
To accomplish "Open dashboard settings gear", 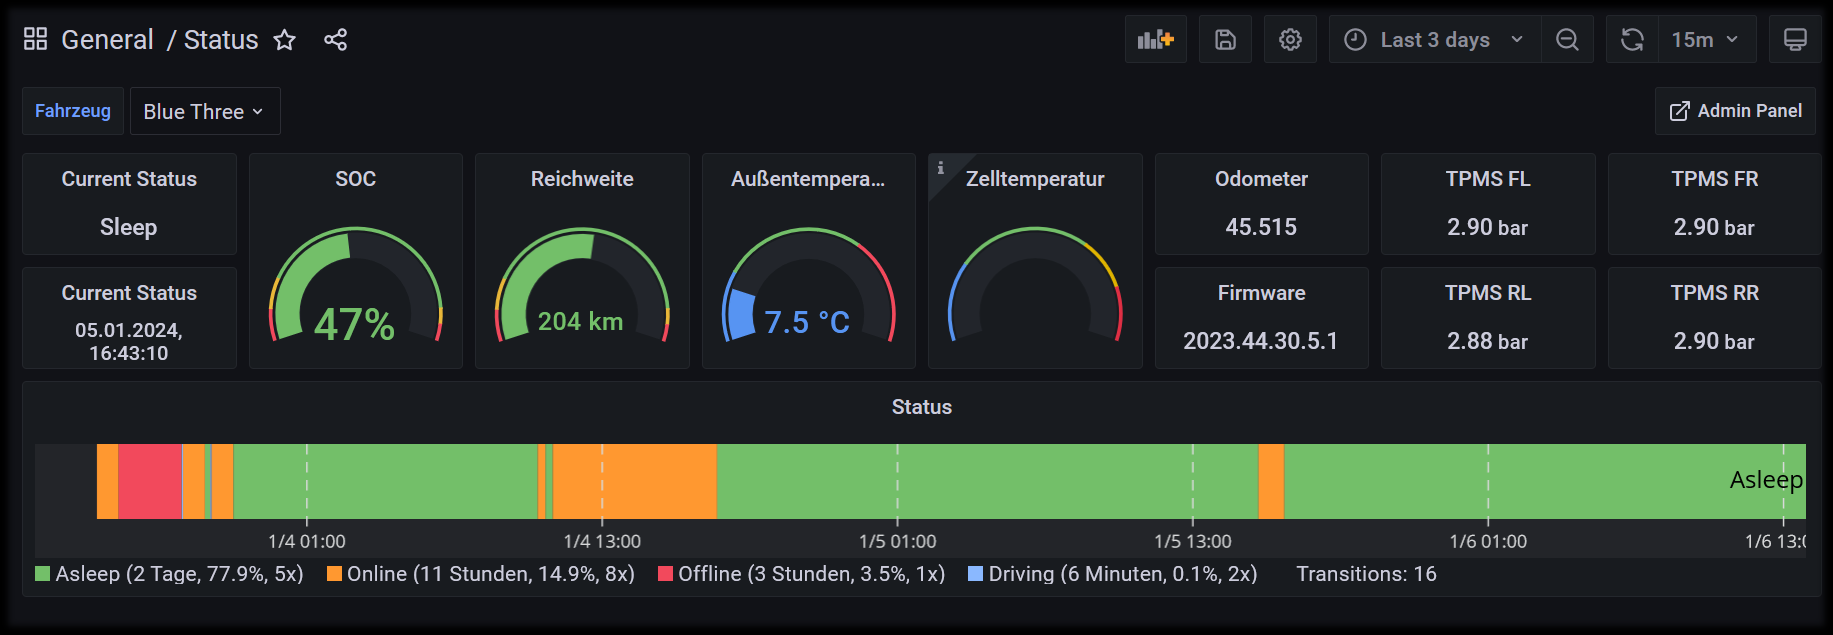I will point(1290,39).
